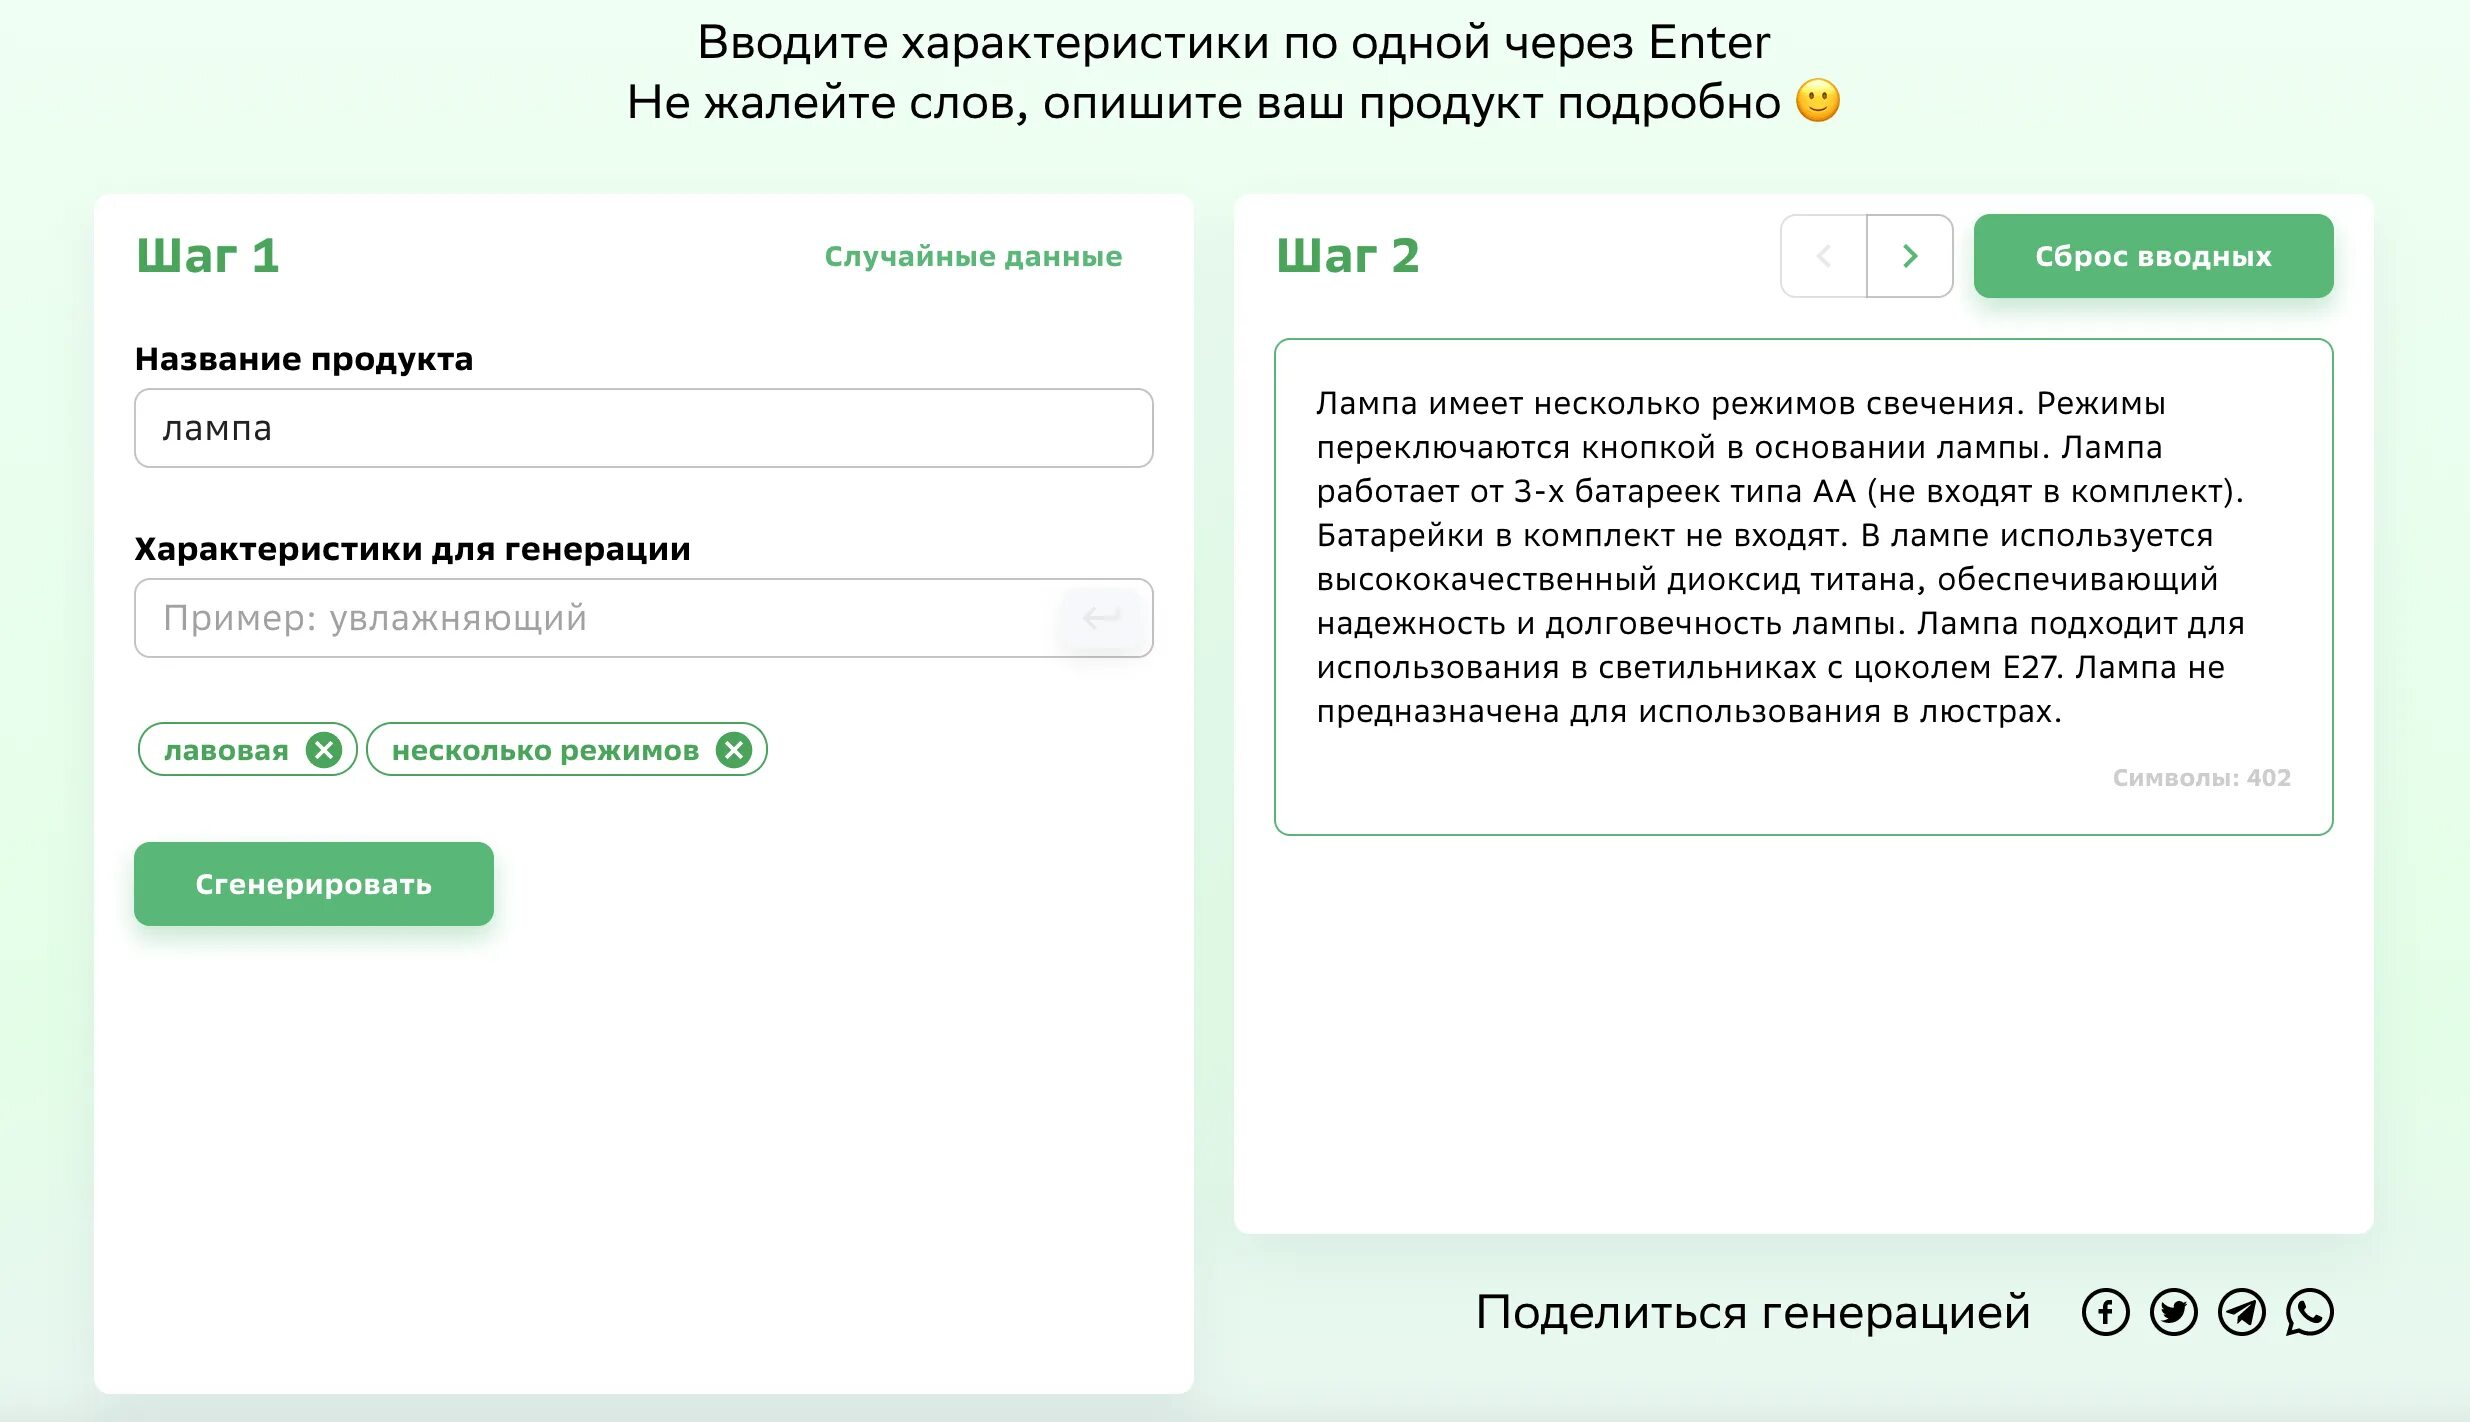Click the generated description text box
Screen dimensions: 2470x1422
[x=1780, y=557]
